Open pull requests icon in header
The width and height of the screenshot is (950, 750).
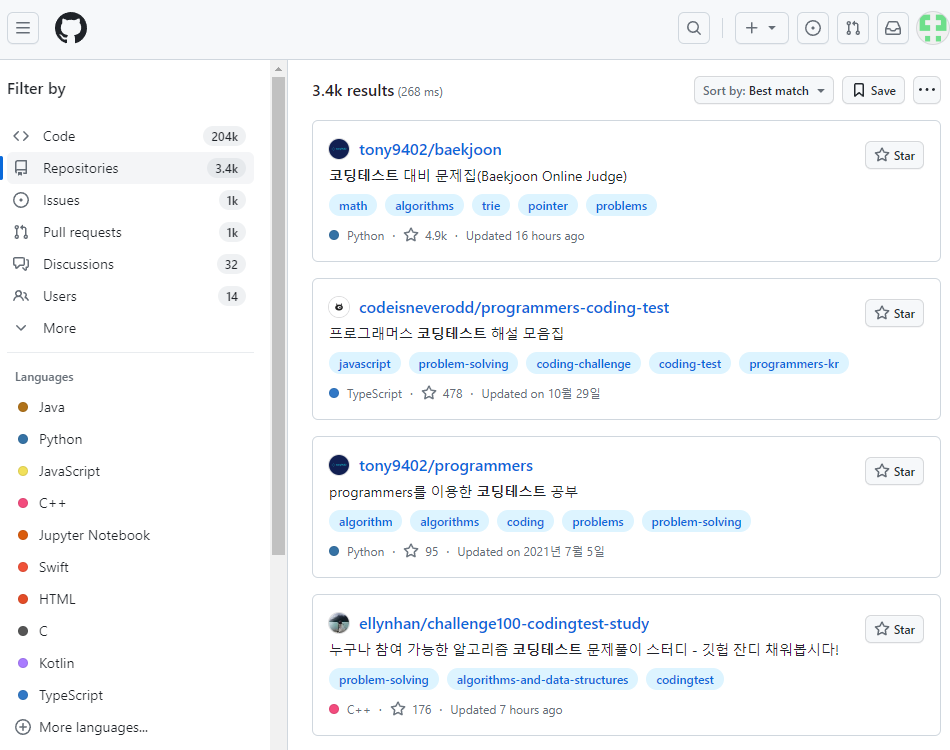[853, 28]
